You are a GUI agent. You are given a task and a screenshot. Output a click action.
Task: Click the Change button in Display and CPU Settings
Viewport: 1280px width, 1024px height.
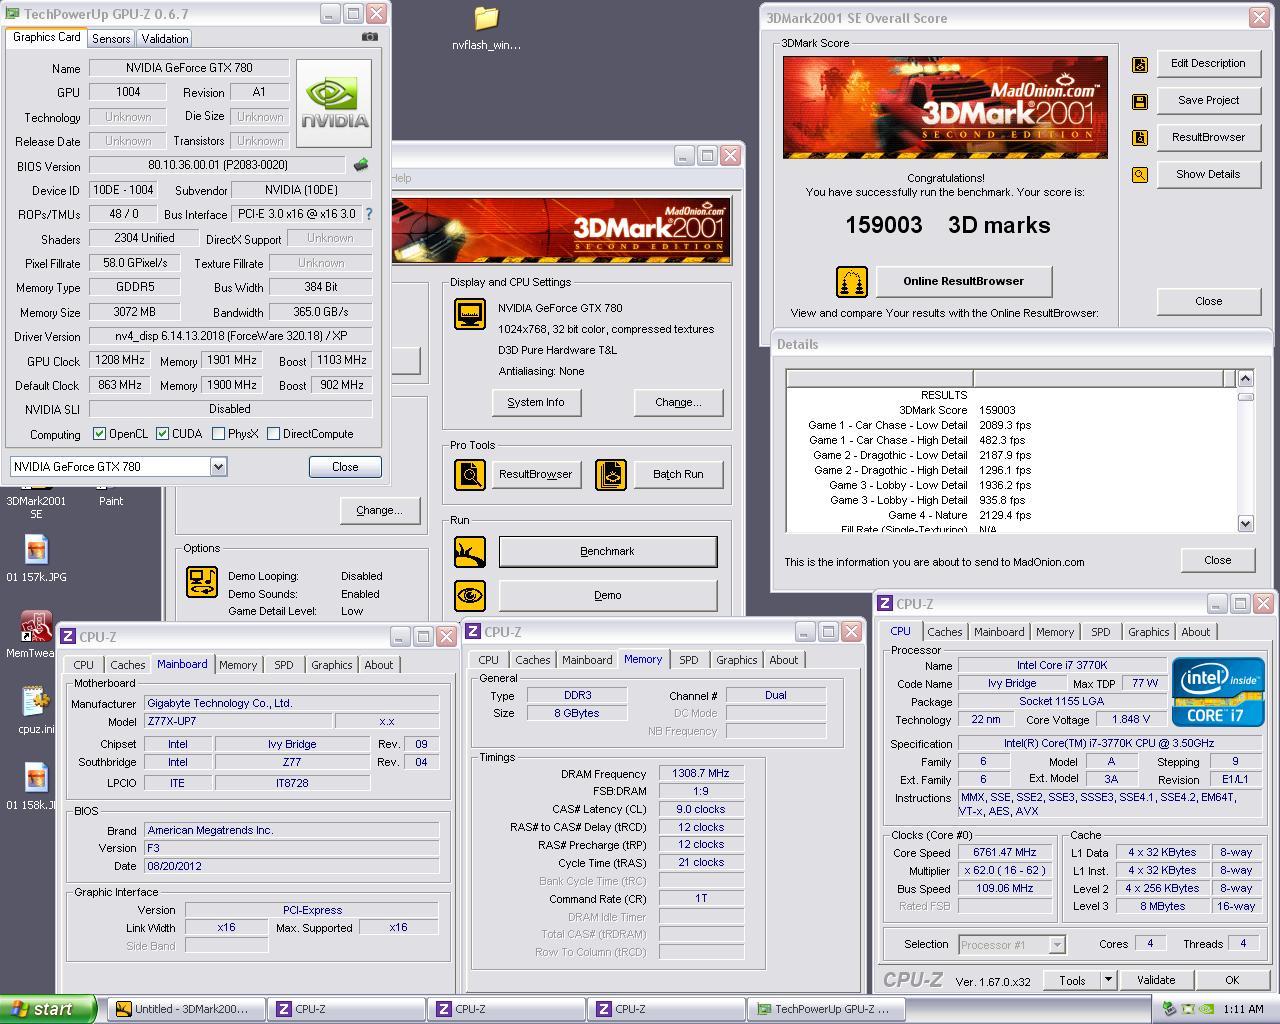click(x=678, y=403)
